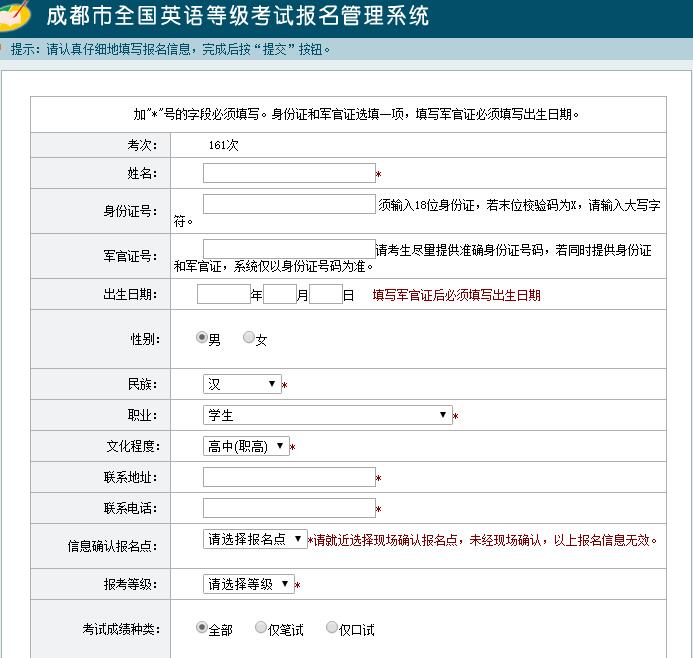
Task: Open the 文化程度 dropdown showing 高中(职高)
Action: point(246,446)
